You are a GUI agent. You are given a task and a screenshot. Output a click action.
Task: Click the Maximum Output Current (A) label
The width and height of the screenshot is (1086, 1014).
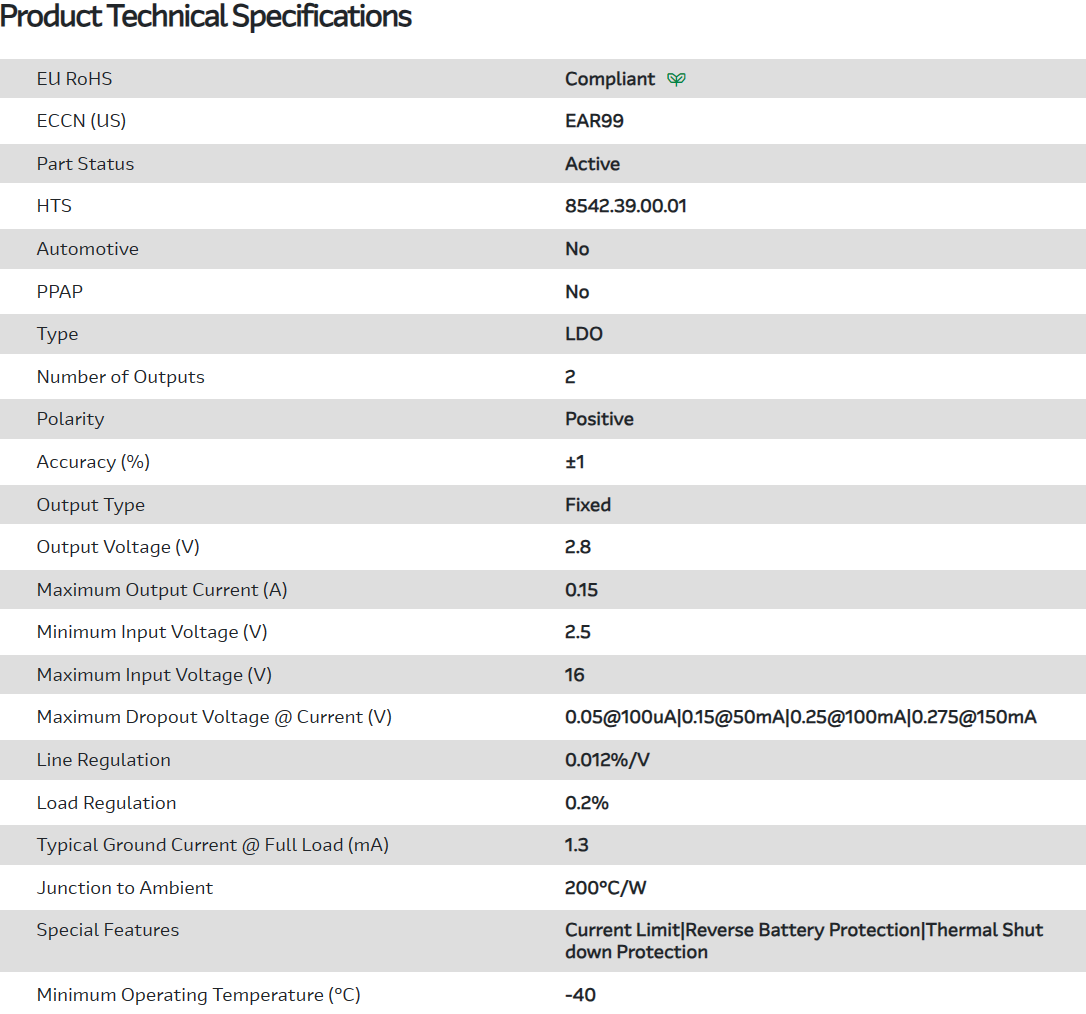162,590
